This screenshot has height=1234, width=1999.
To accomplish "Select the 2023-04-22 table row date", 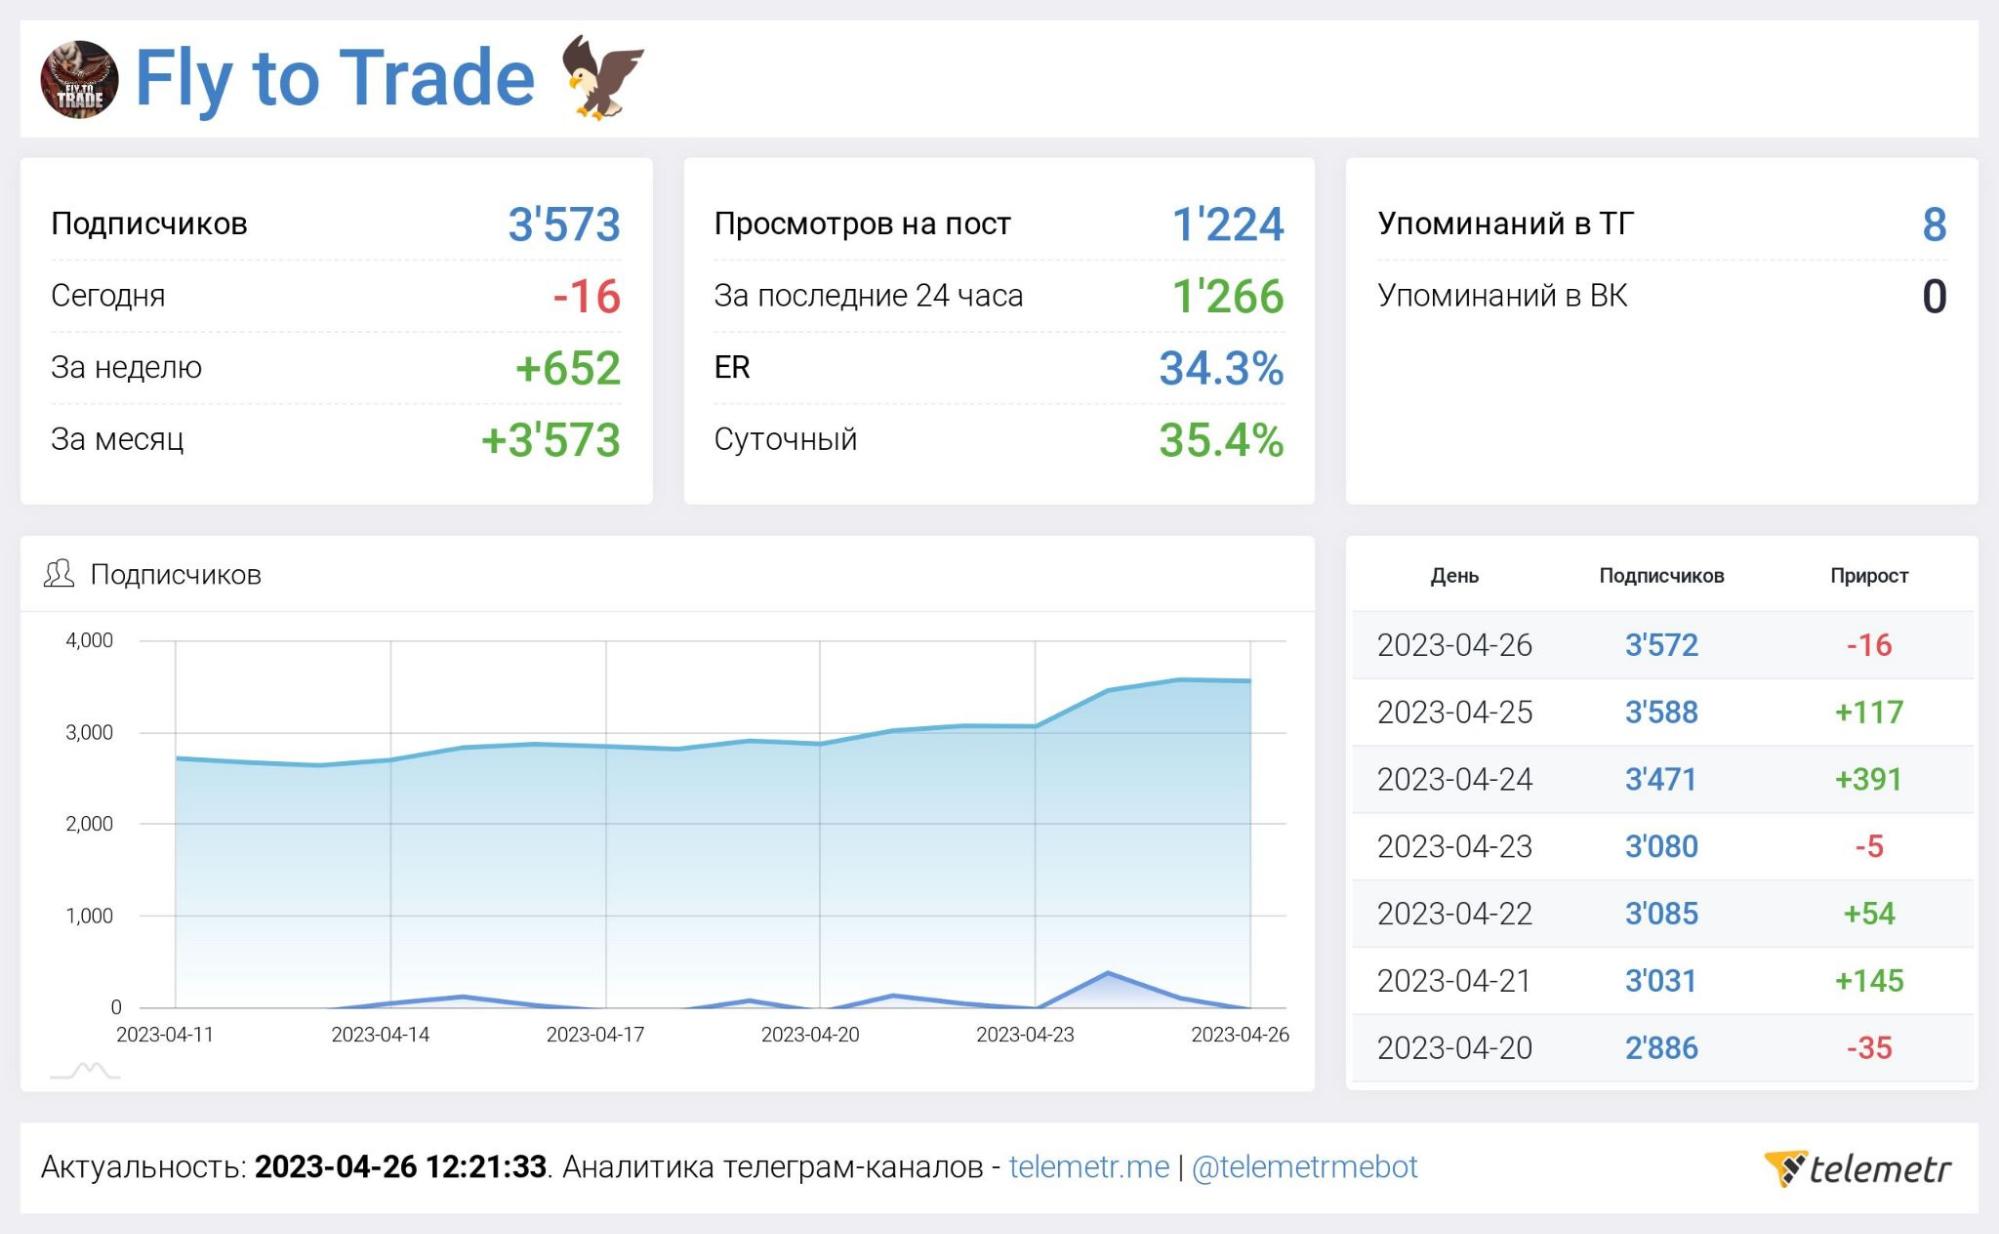I will click(x=1454, y=913).
